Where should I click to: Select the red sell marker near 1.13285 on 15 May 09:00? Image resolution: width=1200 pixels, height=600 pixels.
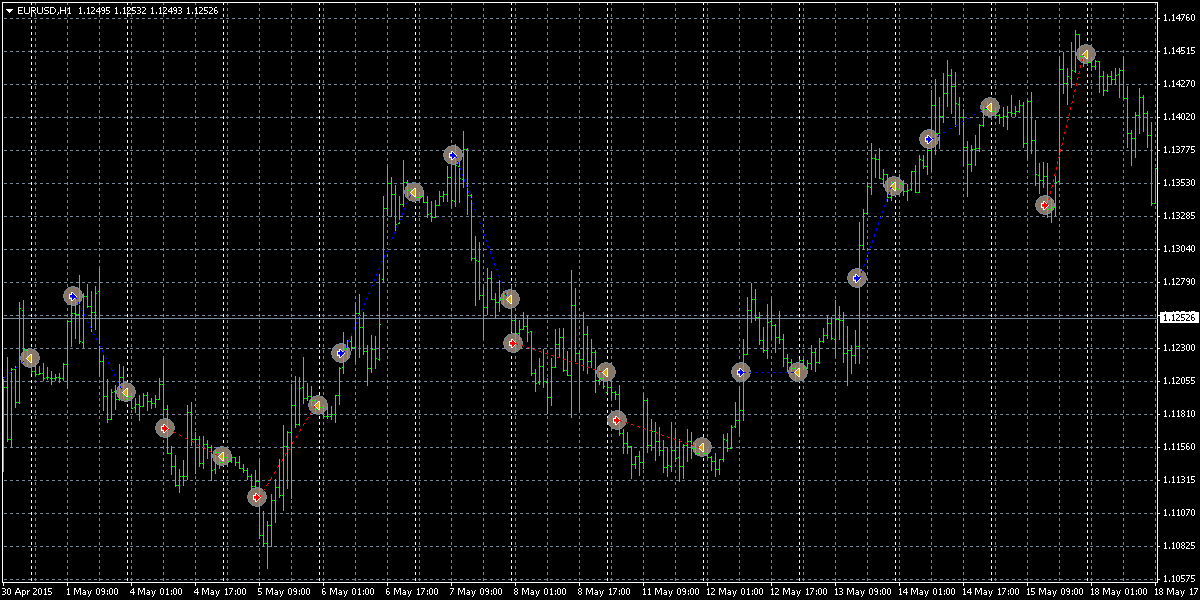point(1045,205)
